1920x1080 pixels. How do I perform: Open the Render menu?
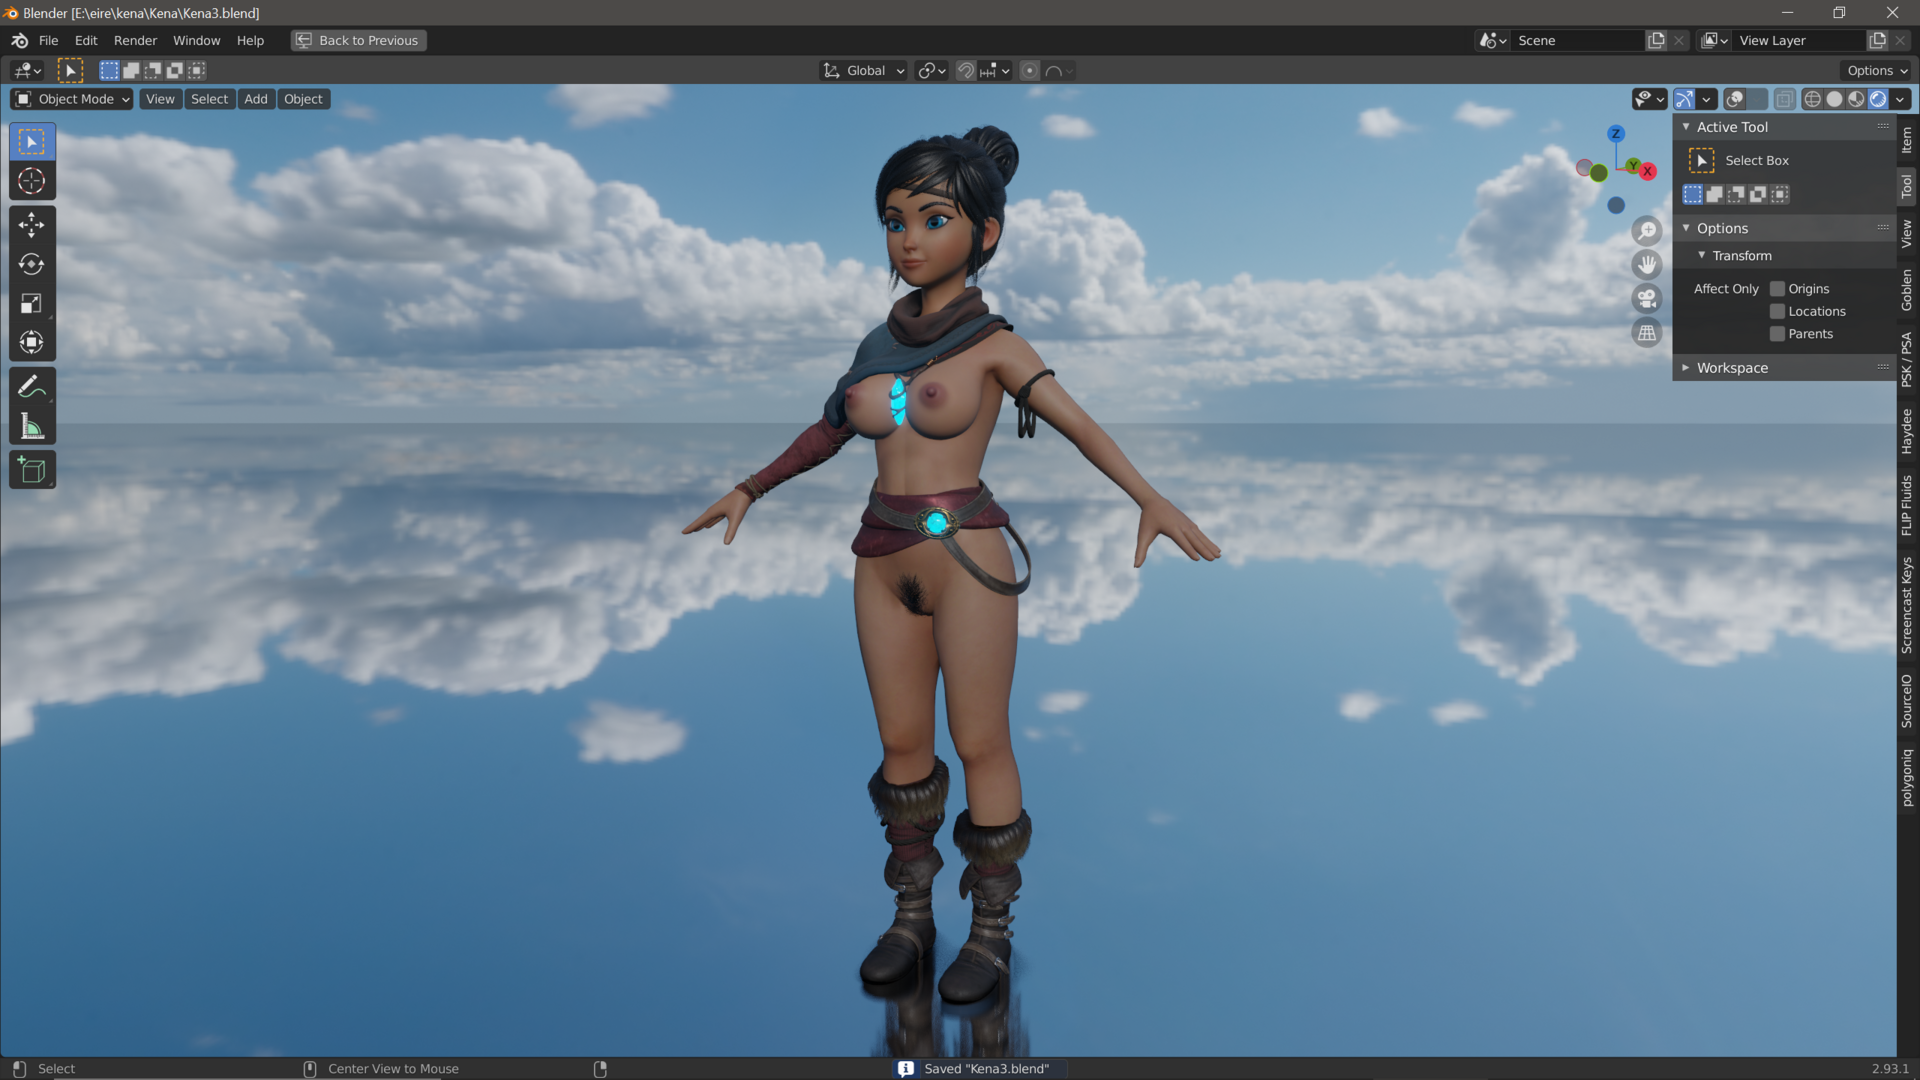pyautogui.click(x=135, y=41)
